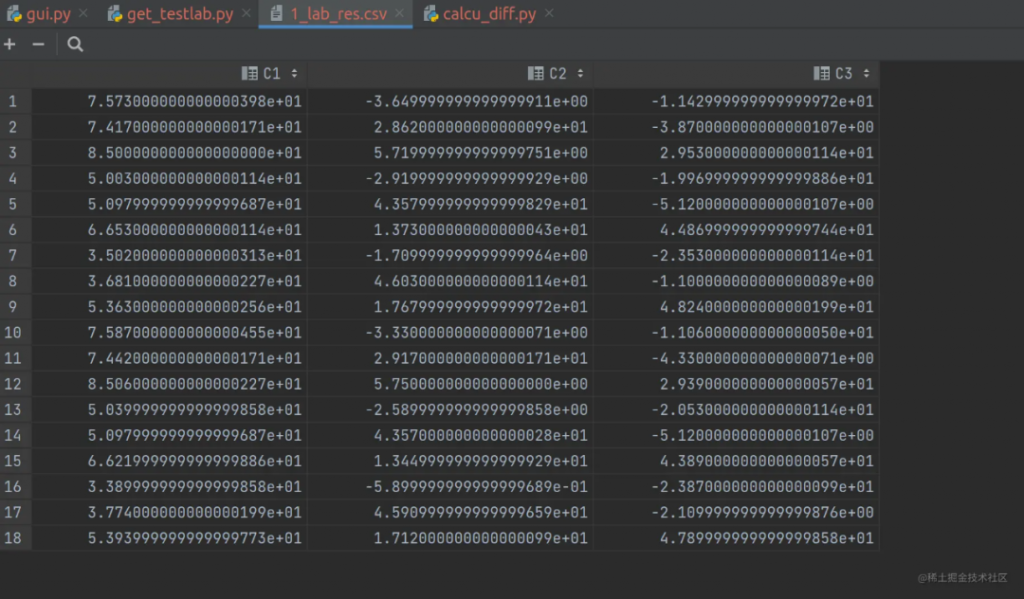Toggle sort arrows on column C2

581,73
